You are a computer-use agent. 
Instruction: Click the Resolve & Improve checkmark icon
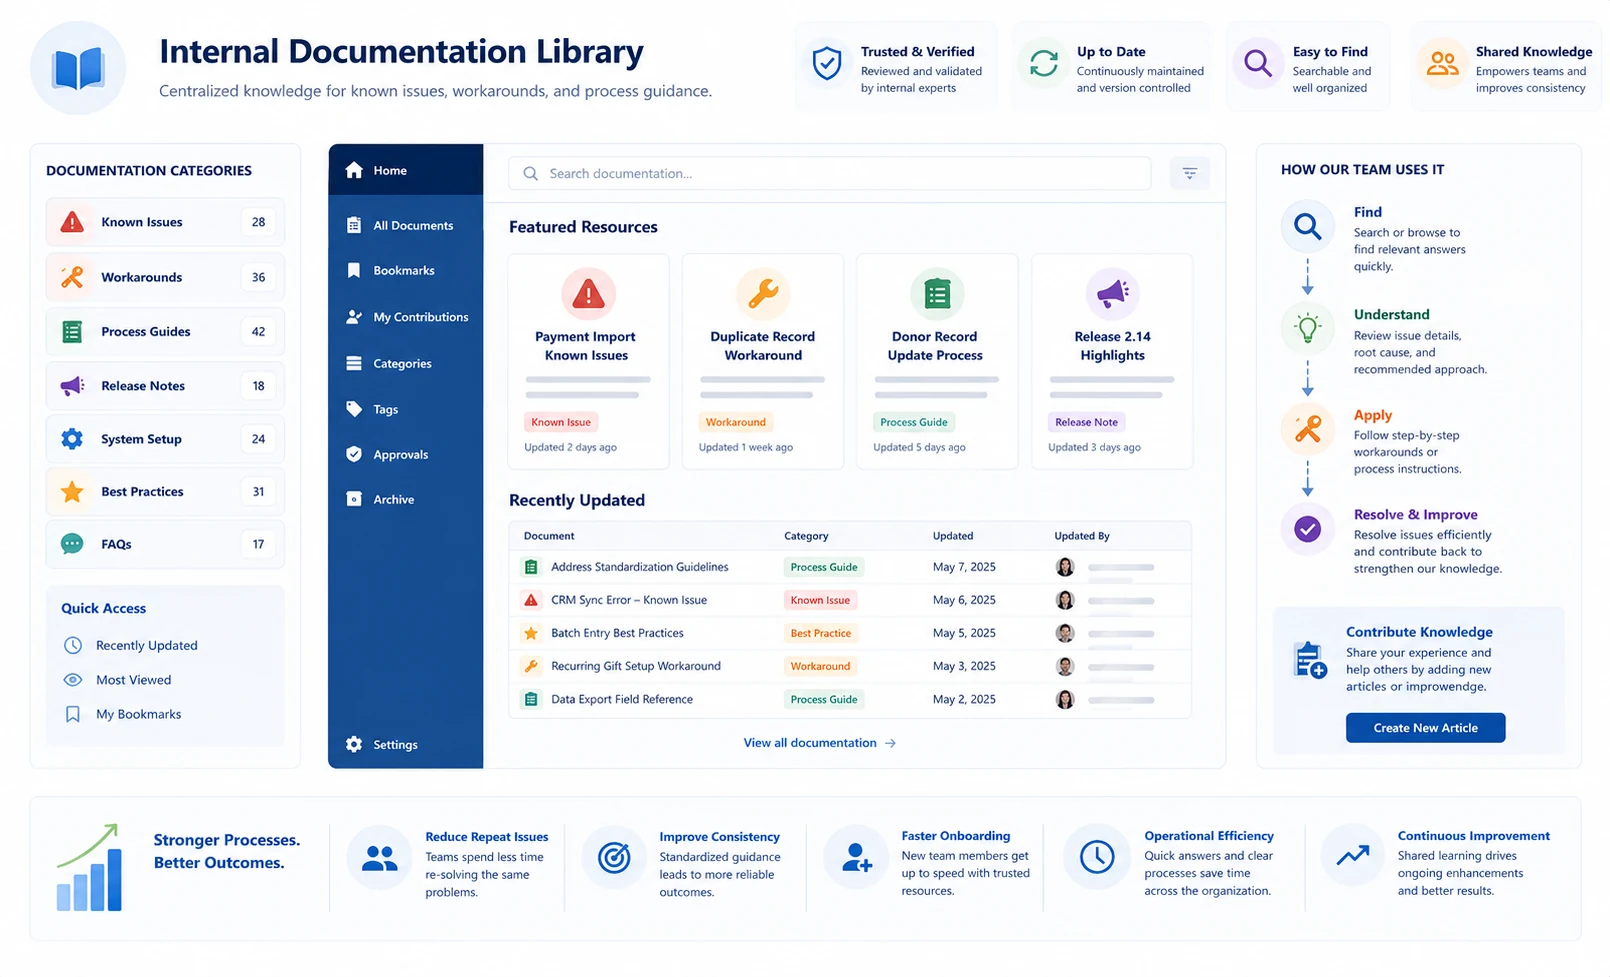click(1307, 529)
